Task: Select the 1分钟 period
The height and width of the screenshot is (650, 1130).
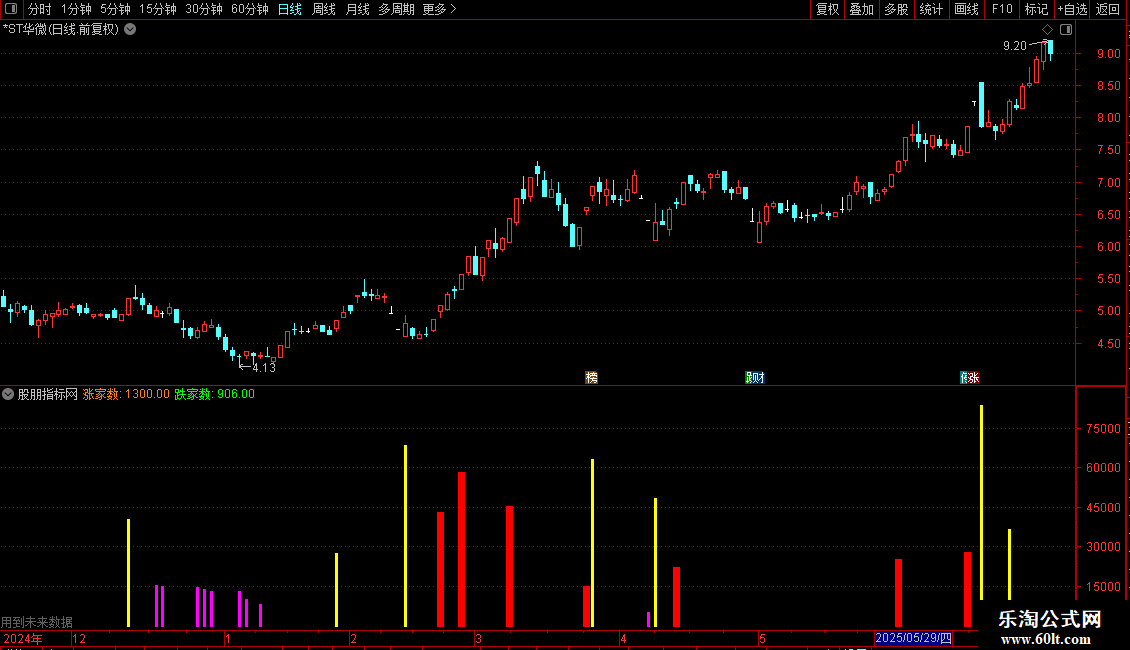Action: (76, 9)
